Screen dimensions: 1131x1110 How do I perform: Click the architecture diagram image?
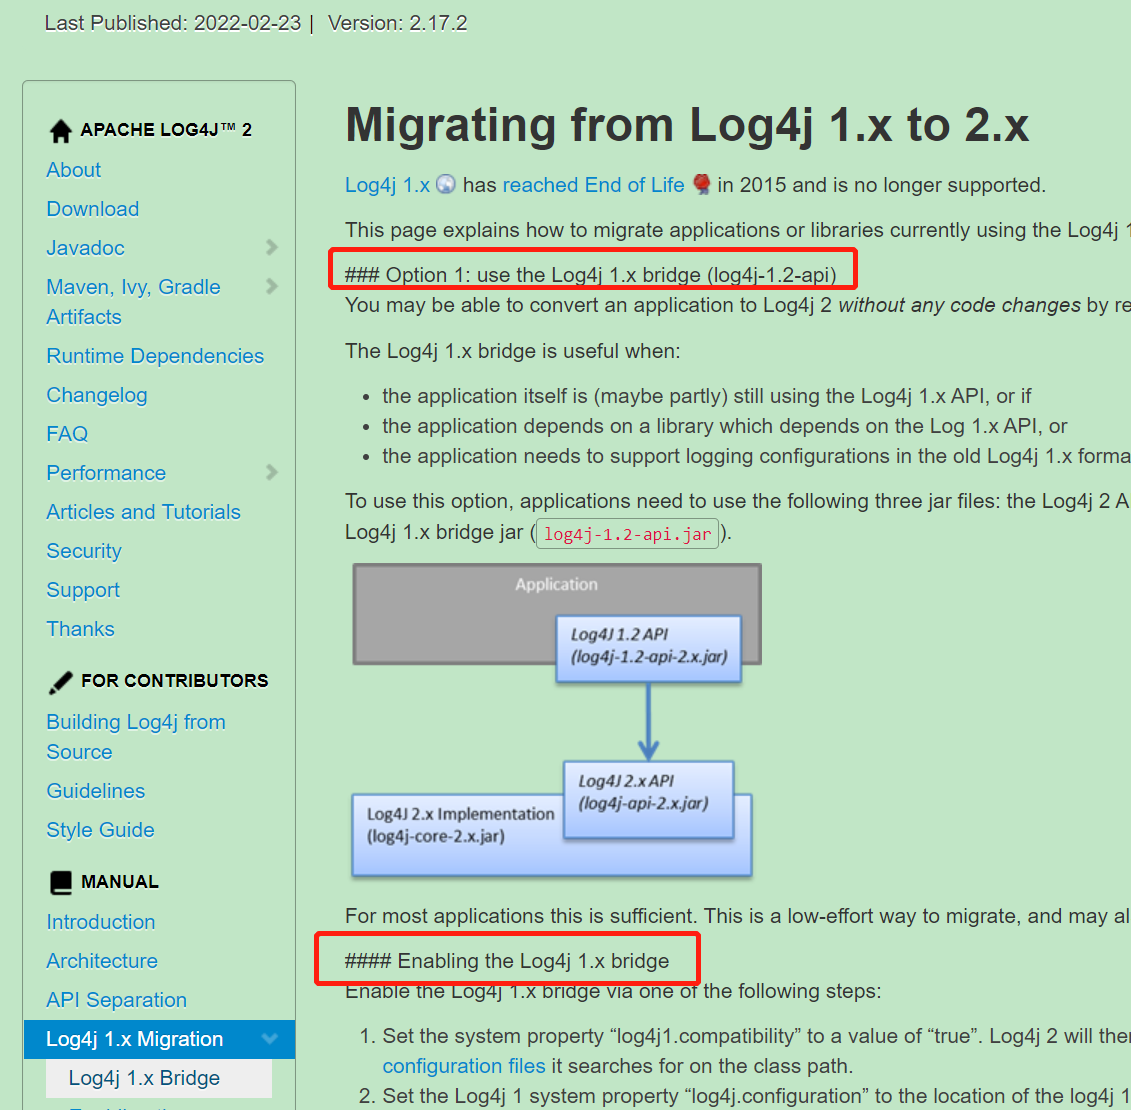tap(556, 721)
